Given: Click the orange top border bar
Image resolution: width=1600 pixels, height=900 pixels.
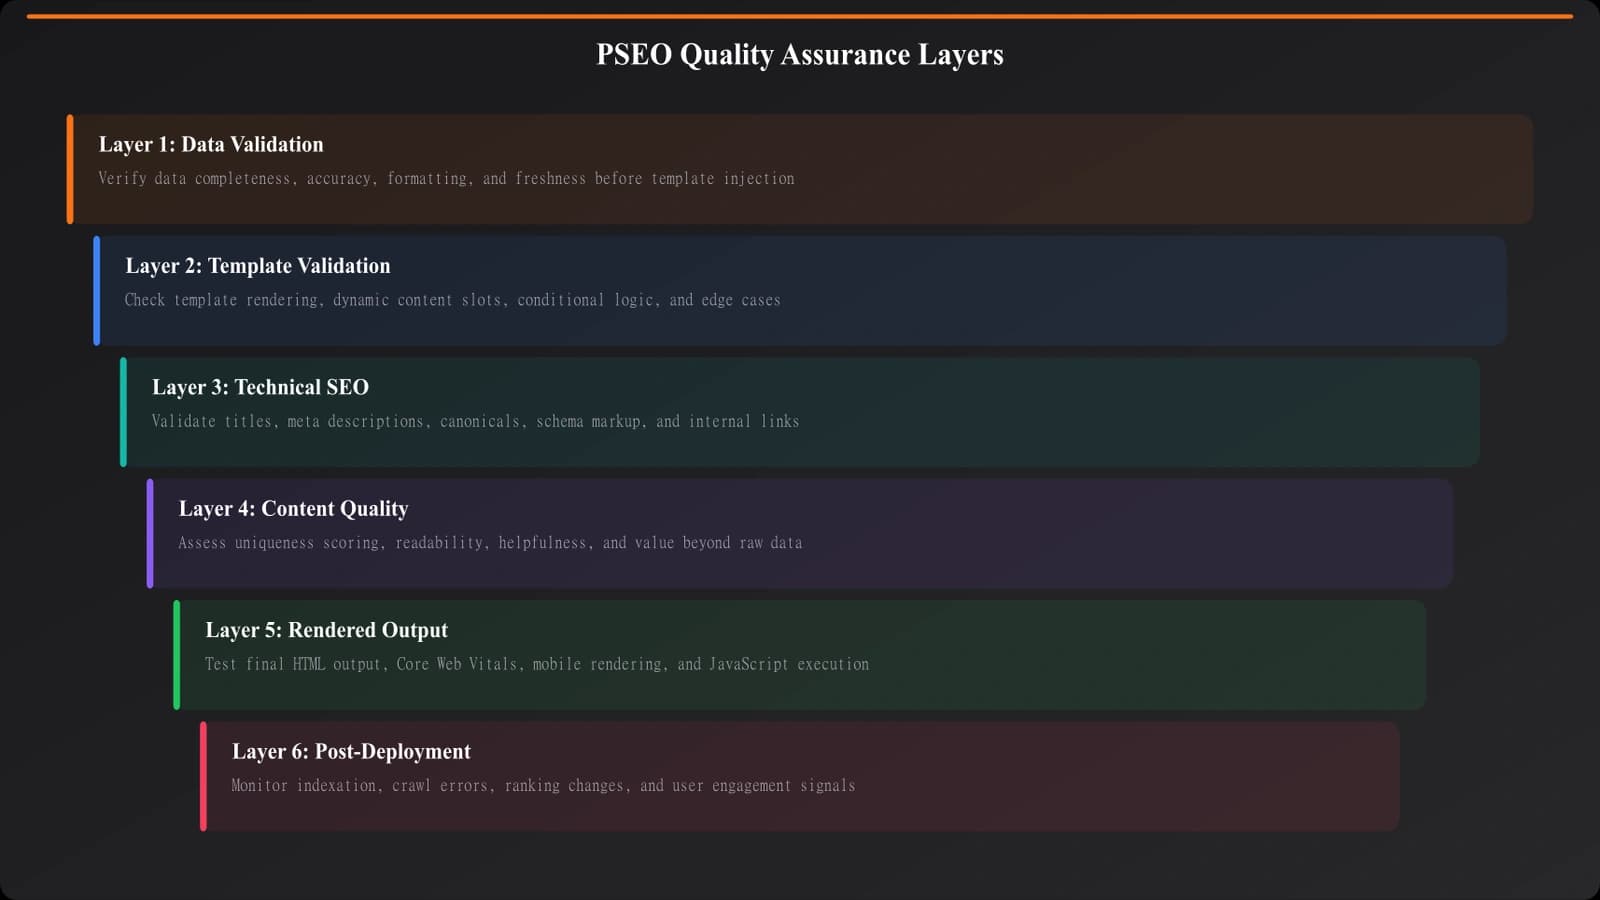Looking at the screenshot, I should (x=800, y=15).
